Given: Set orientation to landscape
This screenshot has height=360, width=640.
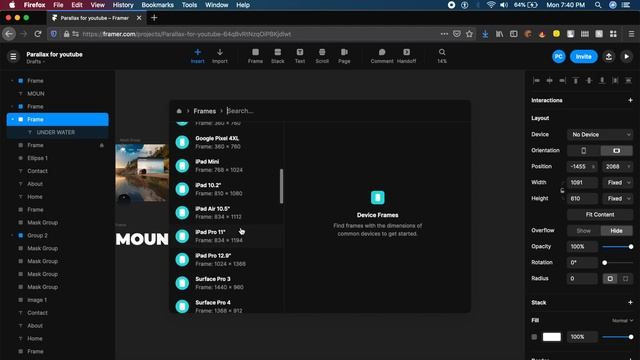Looking at the screenshot, I should (x=616, y=151).
